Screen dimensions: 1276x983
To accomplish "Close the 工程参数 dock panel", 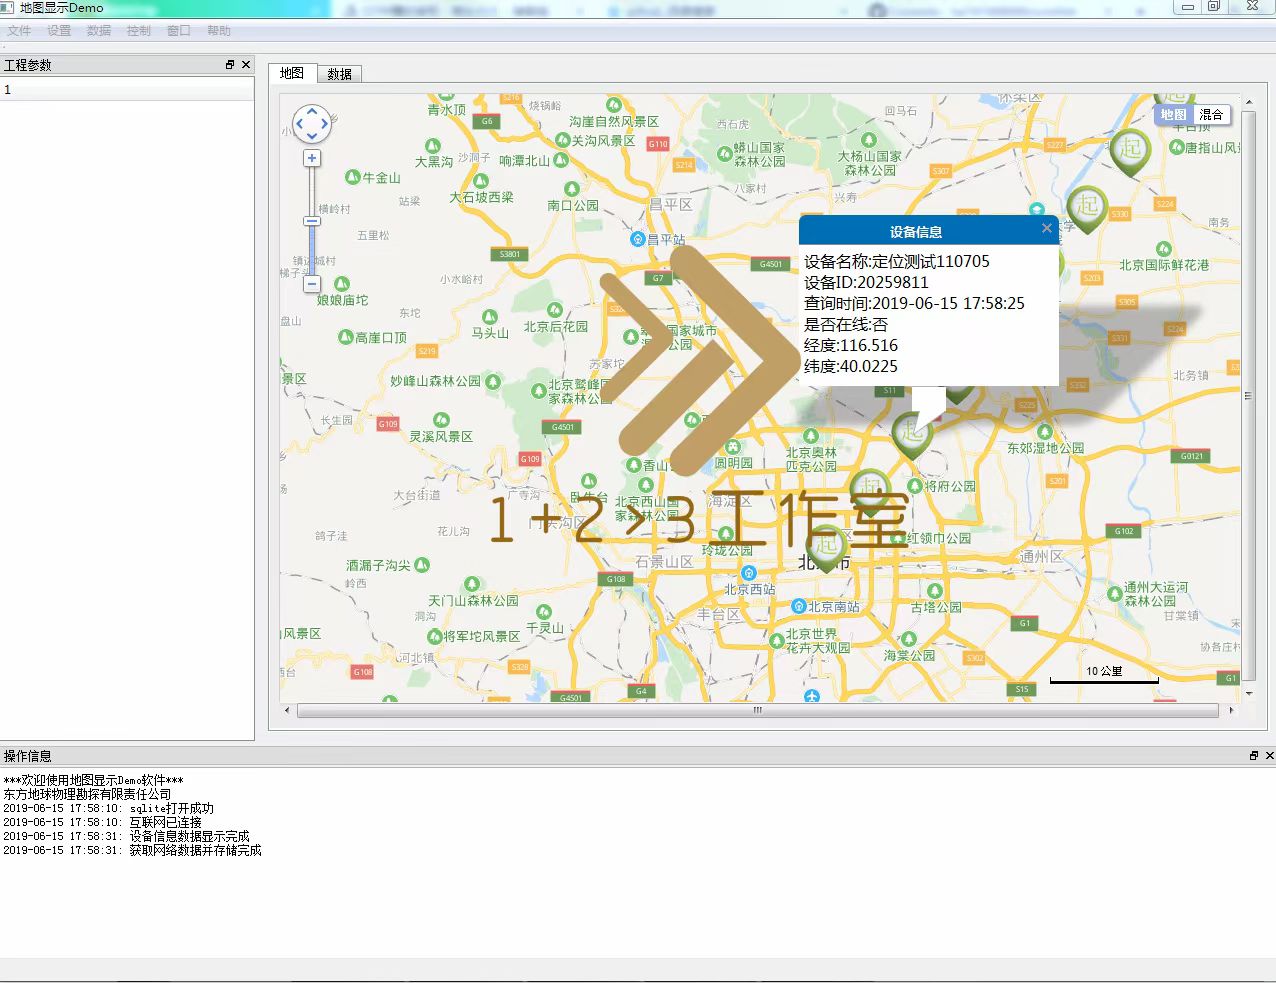I will coord(246,64).
